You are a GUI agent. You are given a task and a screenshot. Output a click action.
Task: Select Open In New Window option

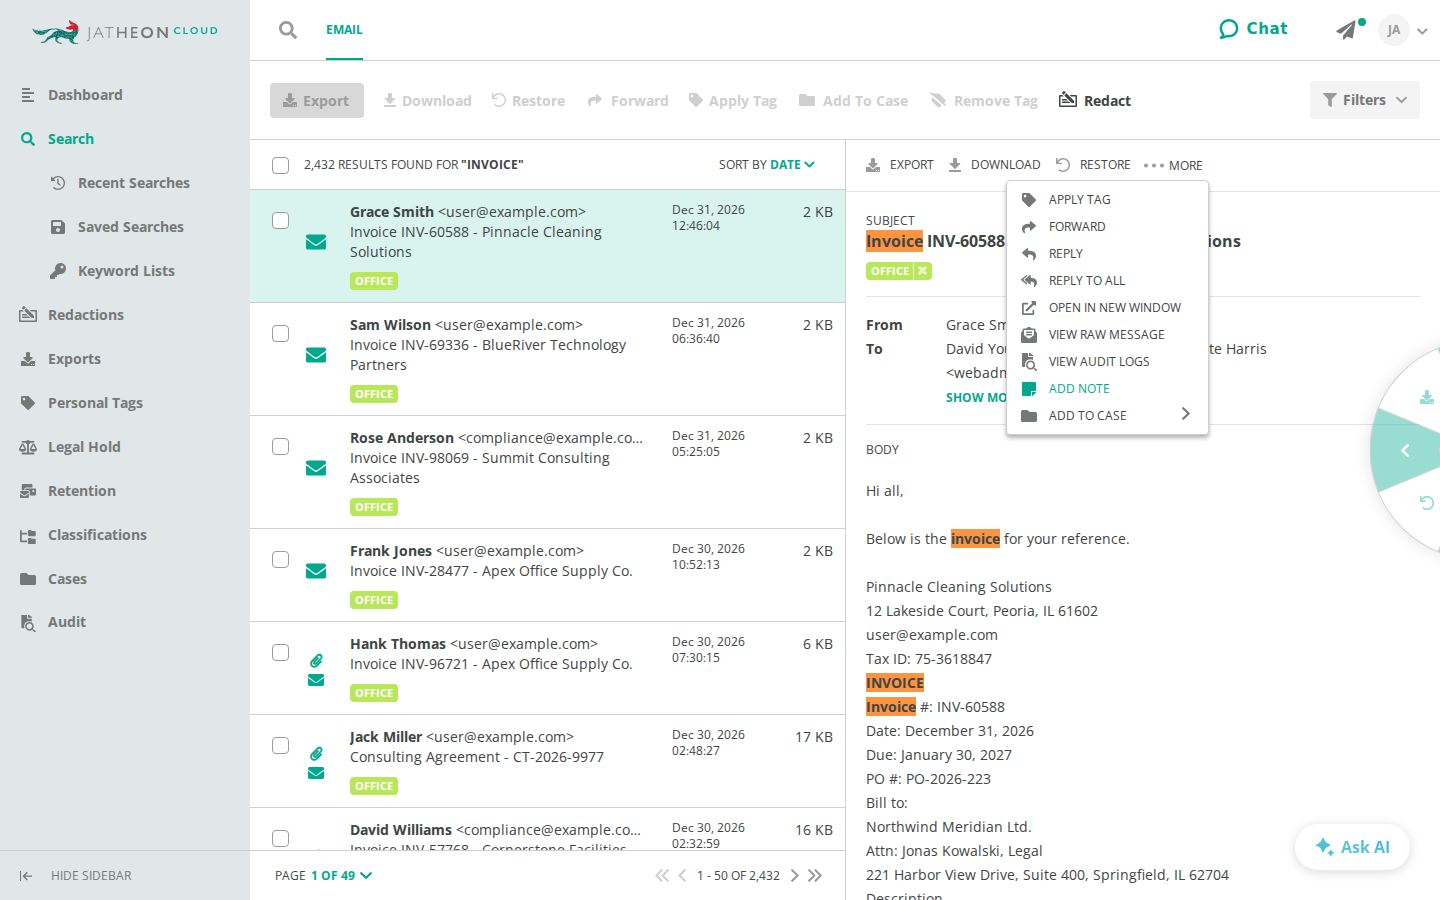pos(1107,308)
